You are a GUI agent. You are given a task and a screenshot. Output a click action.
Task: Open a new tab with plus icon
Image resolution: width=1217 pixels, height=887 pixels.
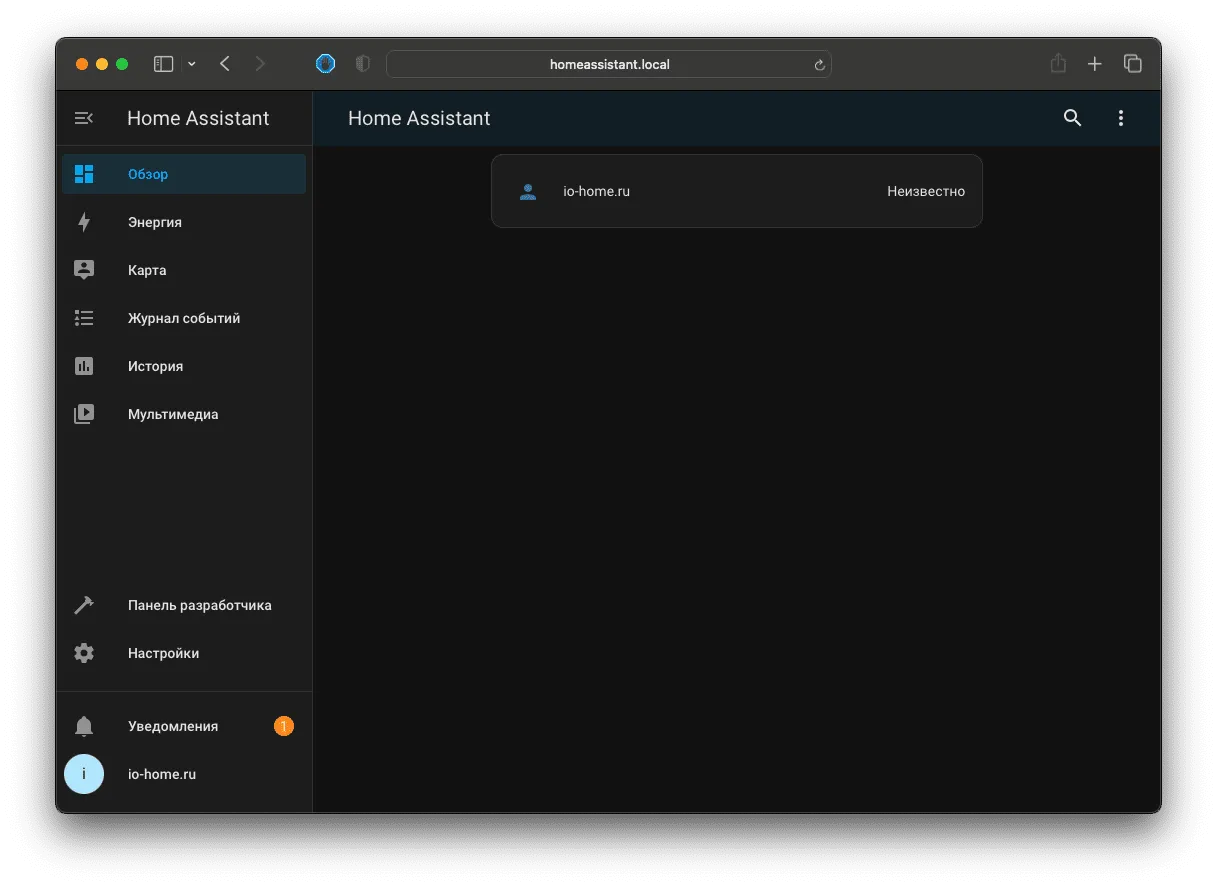(x=1095, y=64)
